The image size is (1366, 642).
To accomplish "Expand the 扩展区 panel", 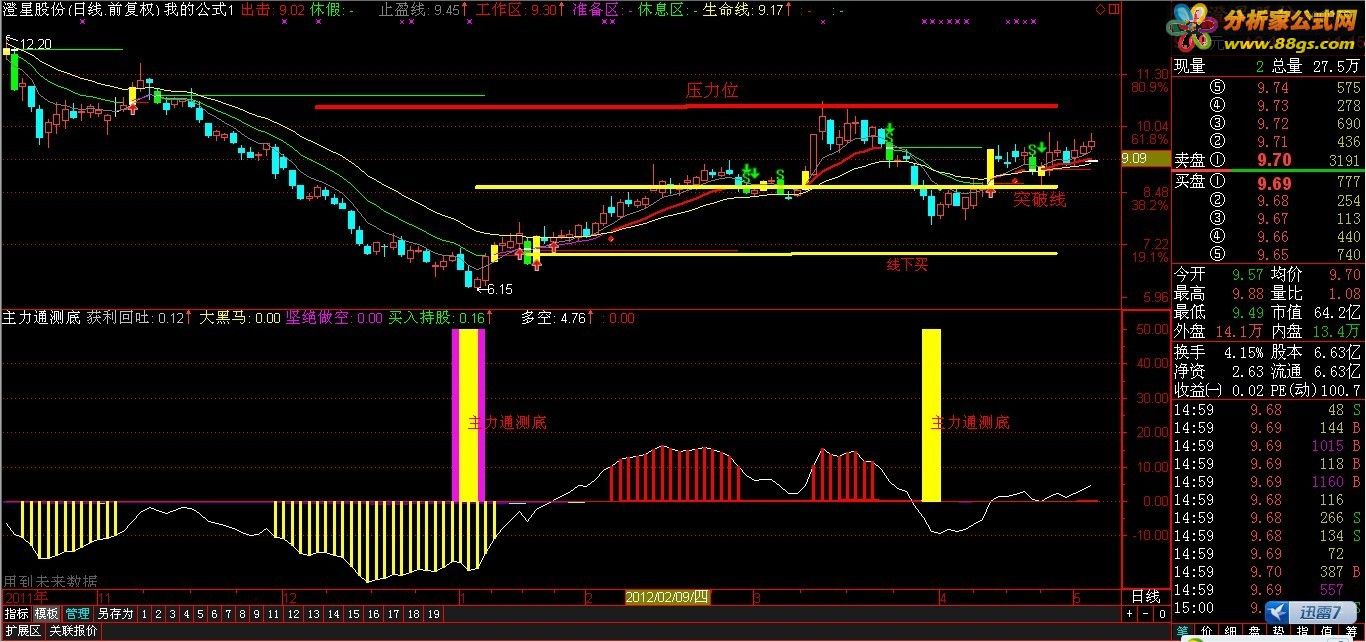I will tap(23, 631).
